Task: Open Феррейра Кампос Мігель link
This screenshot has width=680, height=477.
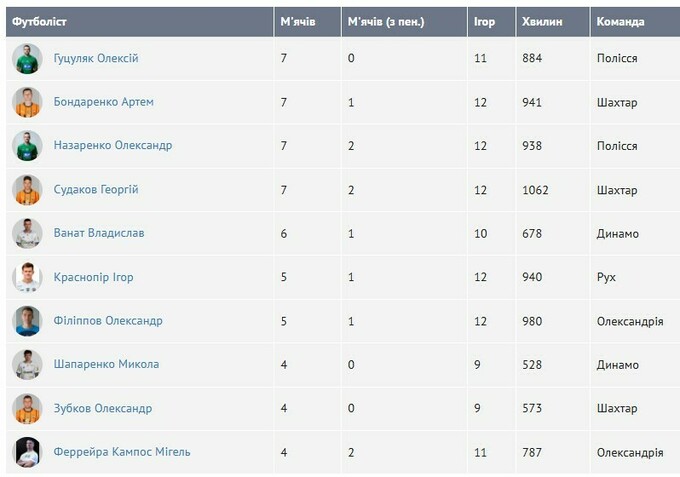Action: (x=122, y=452)
